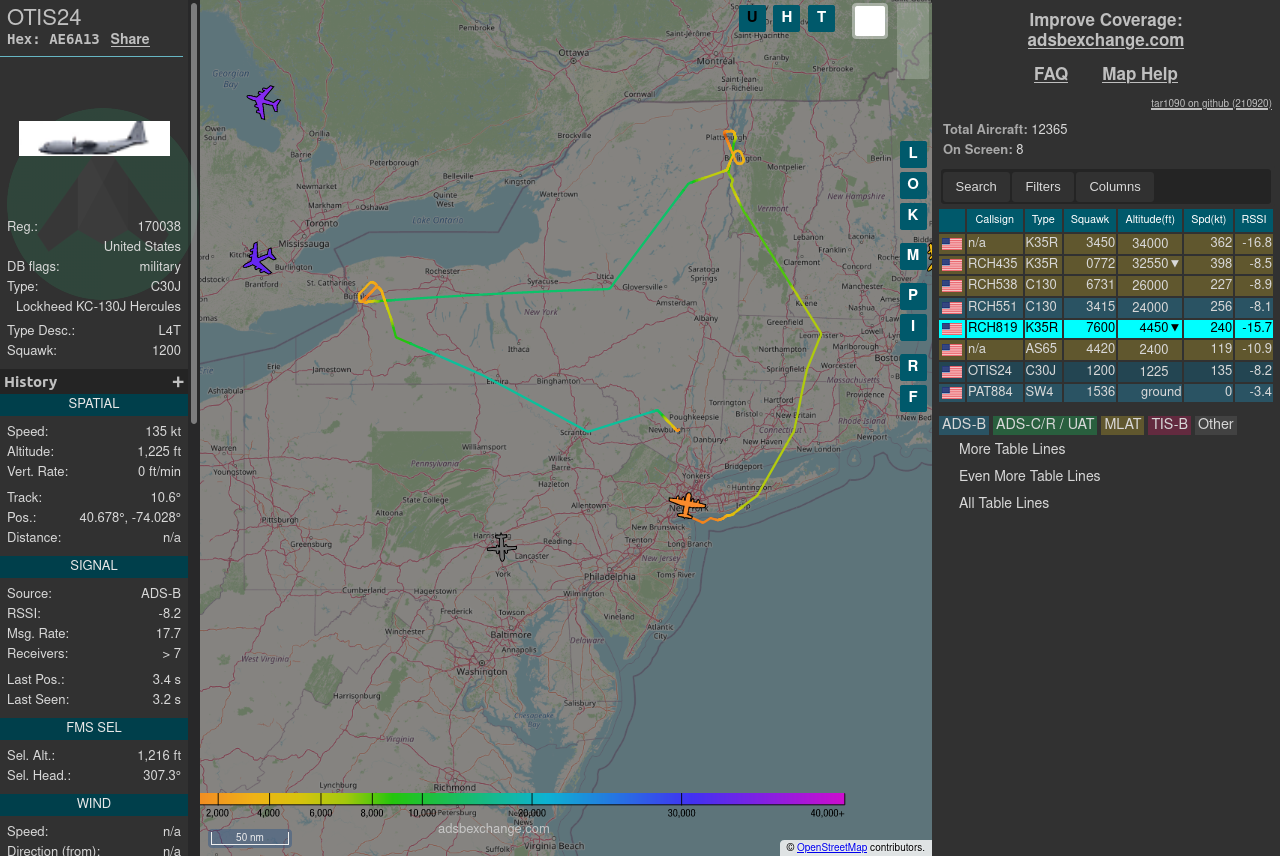Open the white layer switcher square

pos(870,21)
